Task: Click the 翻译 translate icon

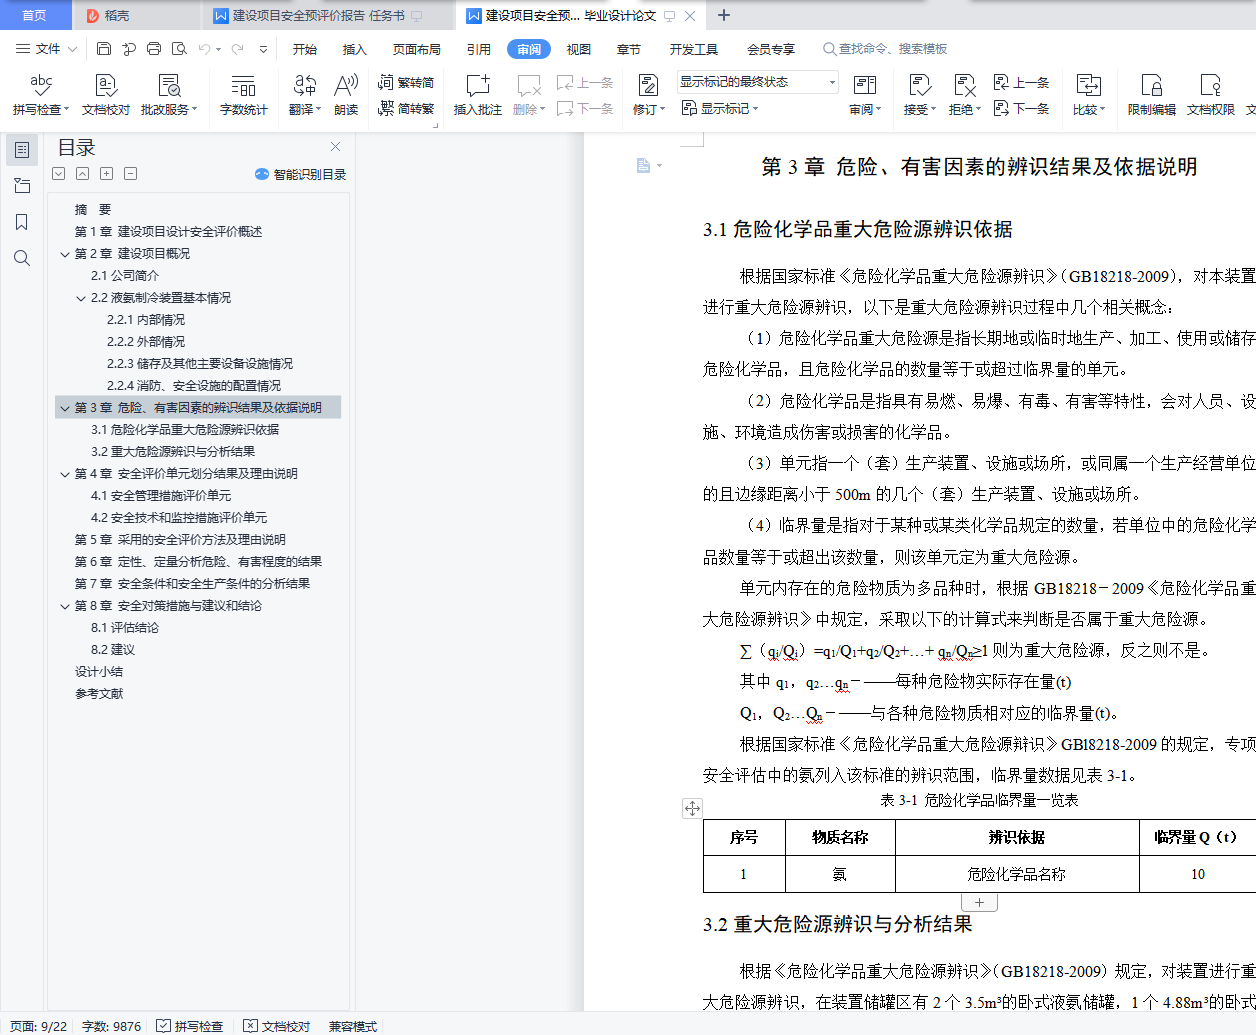Action: [305, 95]
